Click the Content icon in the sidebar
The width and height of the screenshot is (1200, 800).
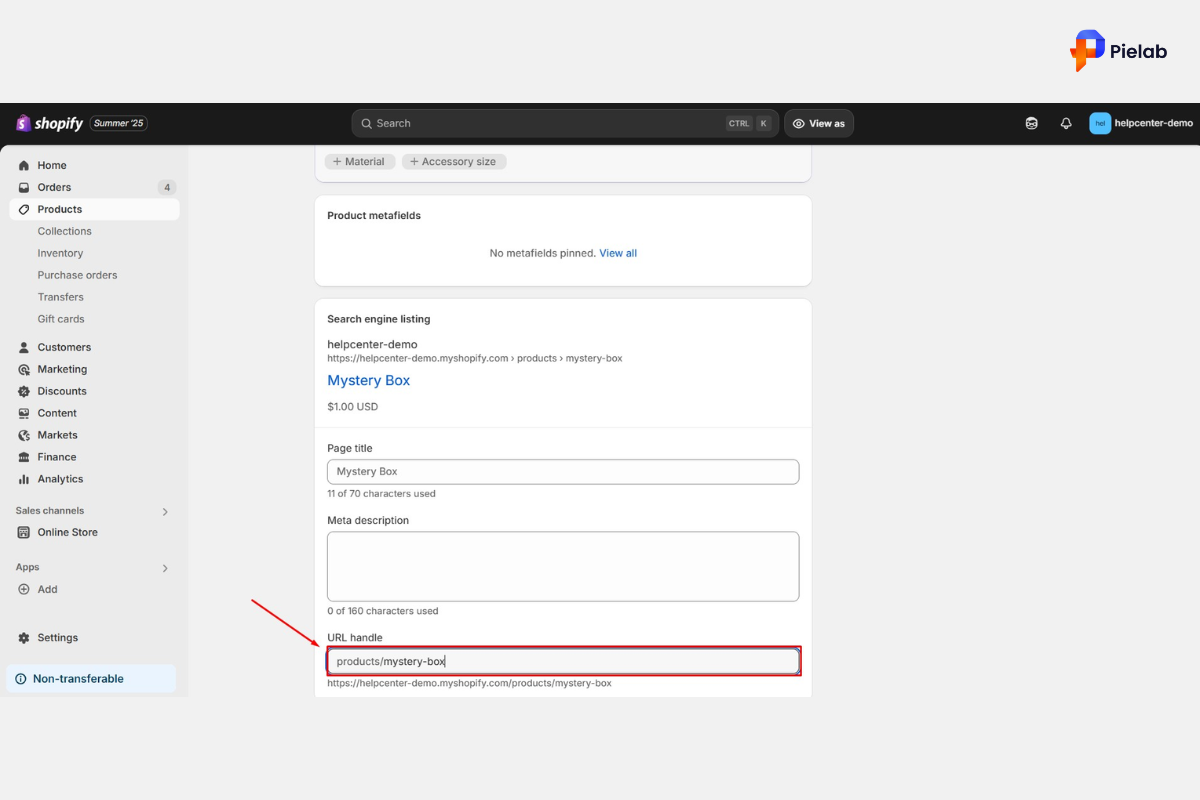click(x=24, y=413)
